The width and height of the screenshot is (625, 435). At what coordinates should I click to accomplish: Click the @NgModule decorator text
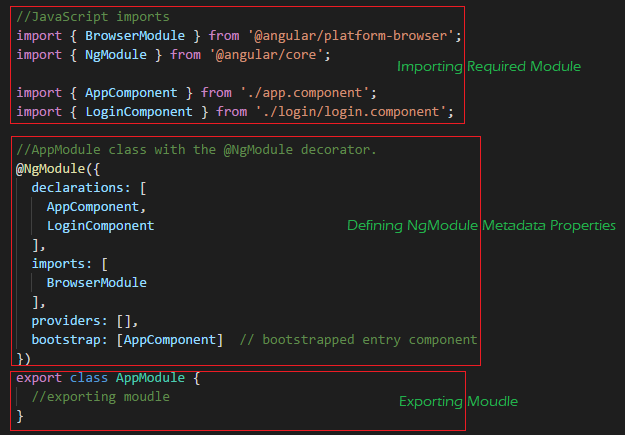pyautogui.click(x=50, y=169)
